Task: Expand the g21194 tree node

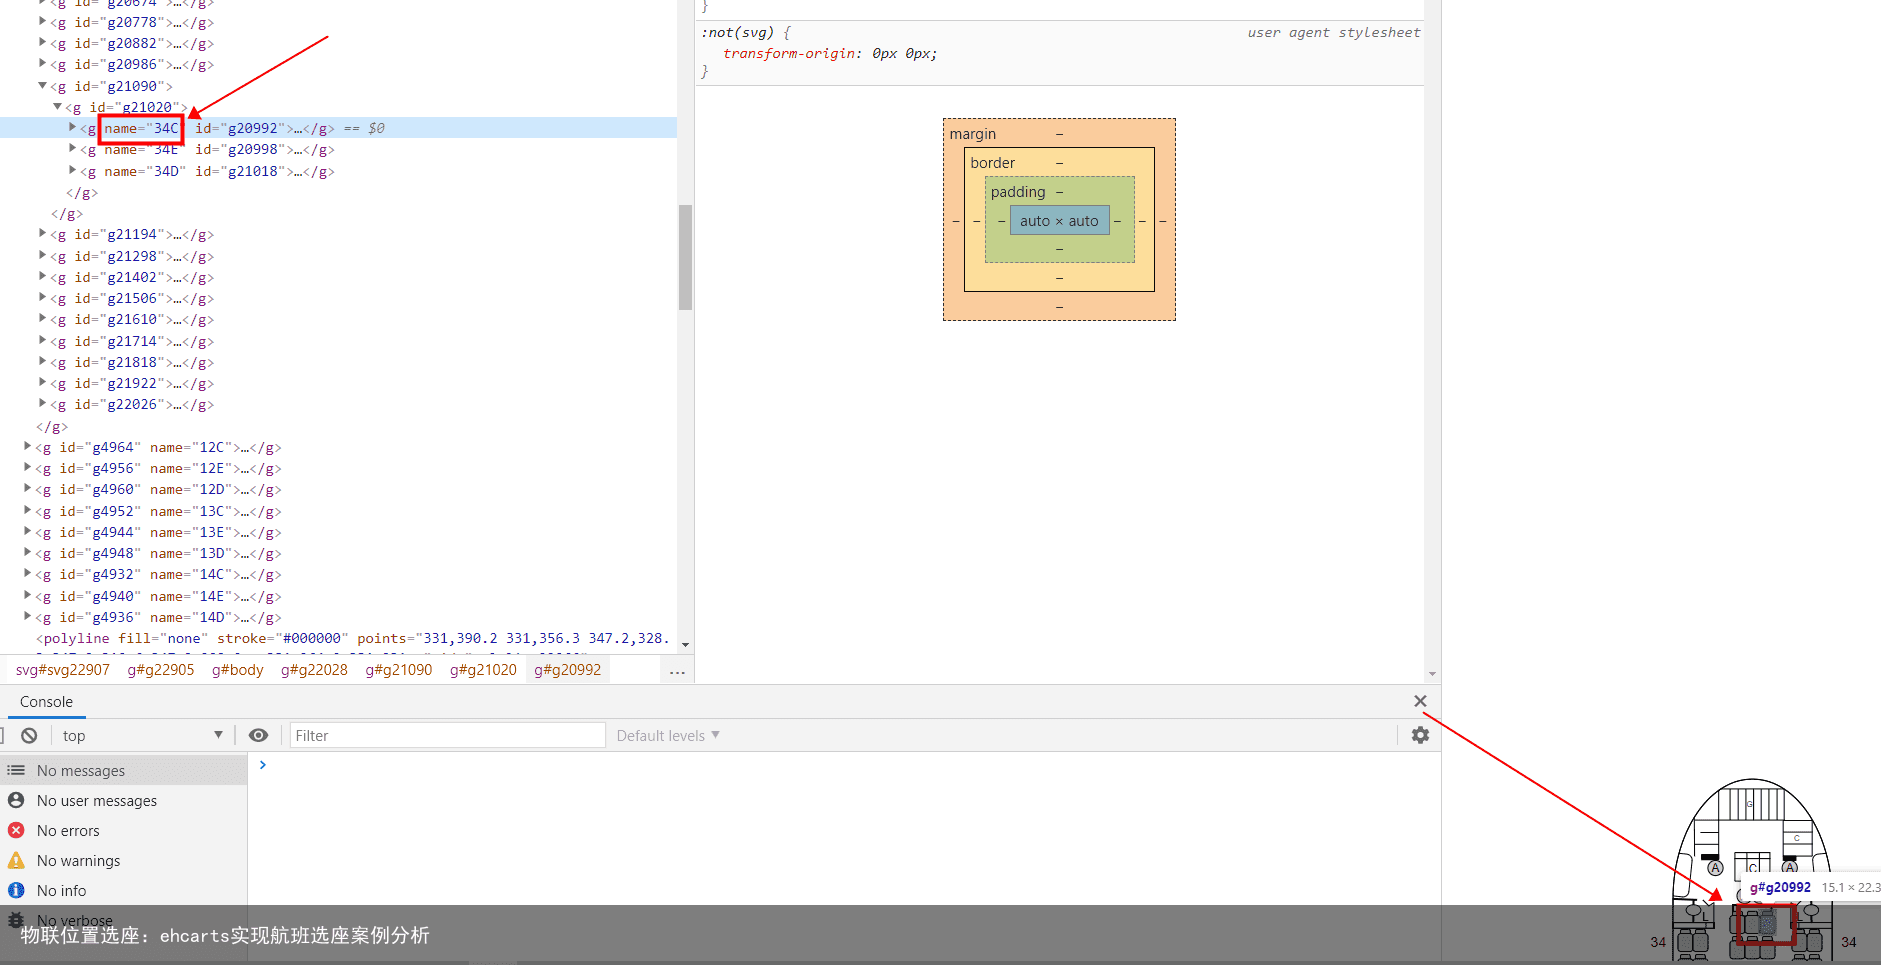Action: pyautogui.click(x=42, y=233)
